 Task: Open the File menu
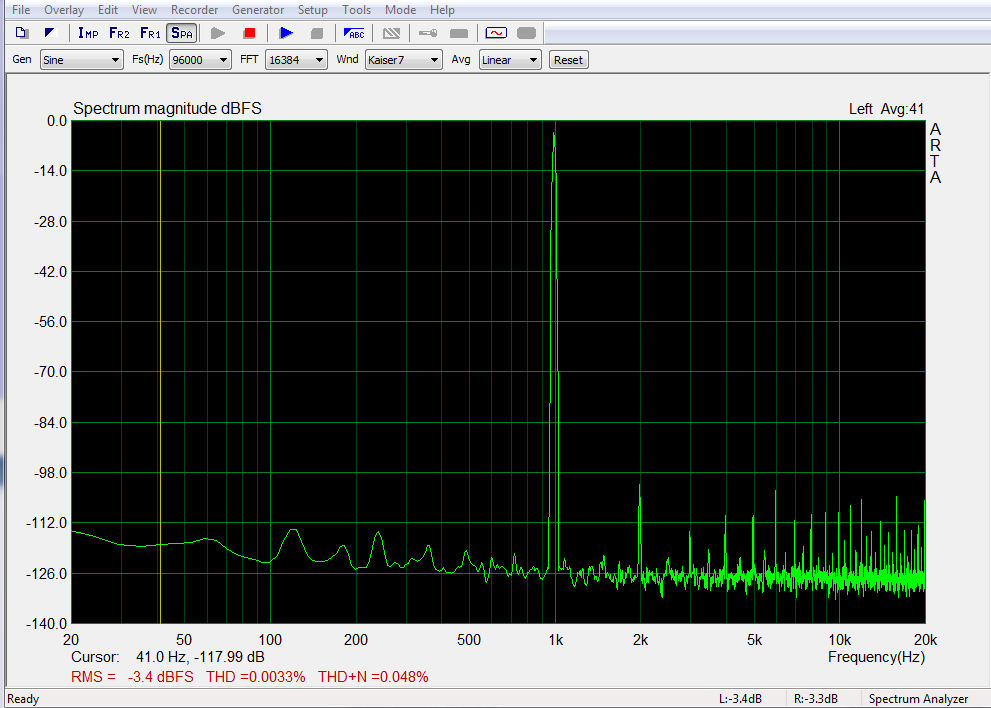click(x=21, y=10)
